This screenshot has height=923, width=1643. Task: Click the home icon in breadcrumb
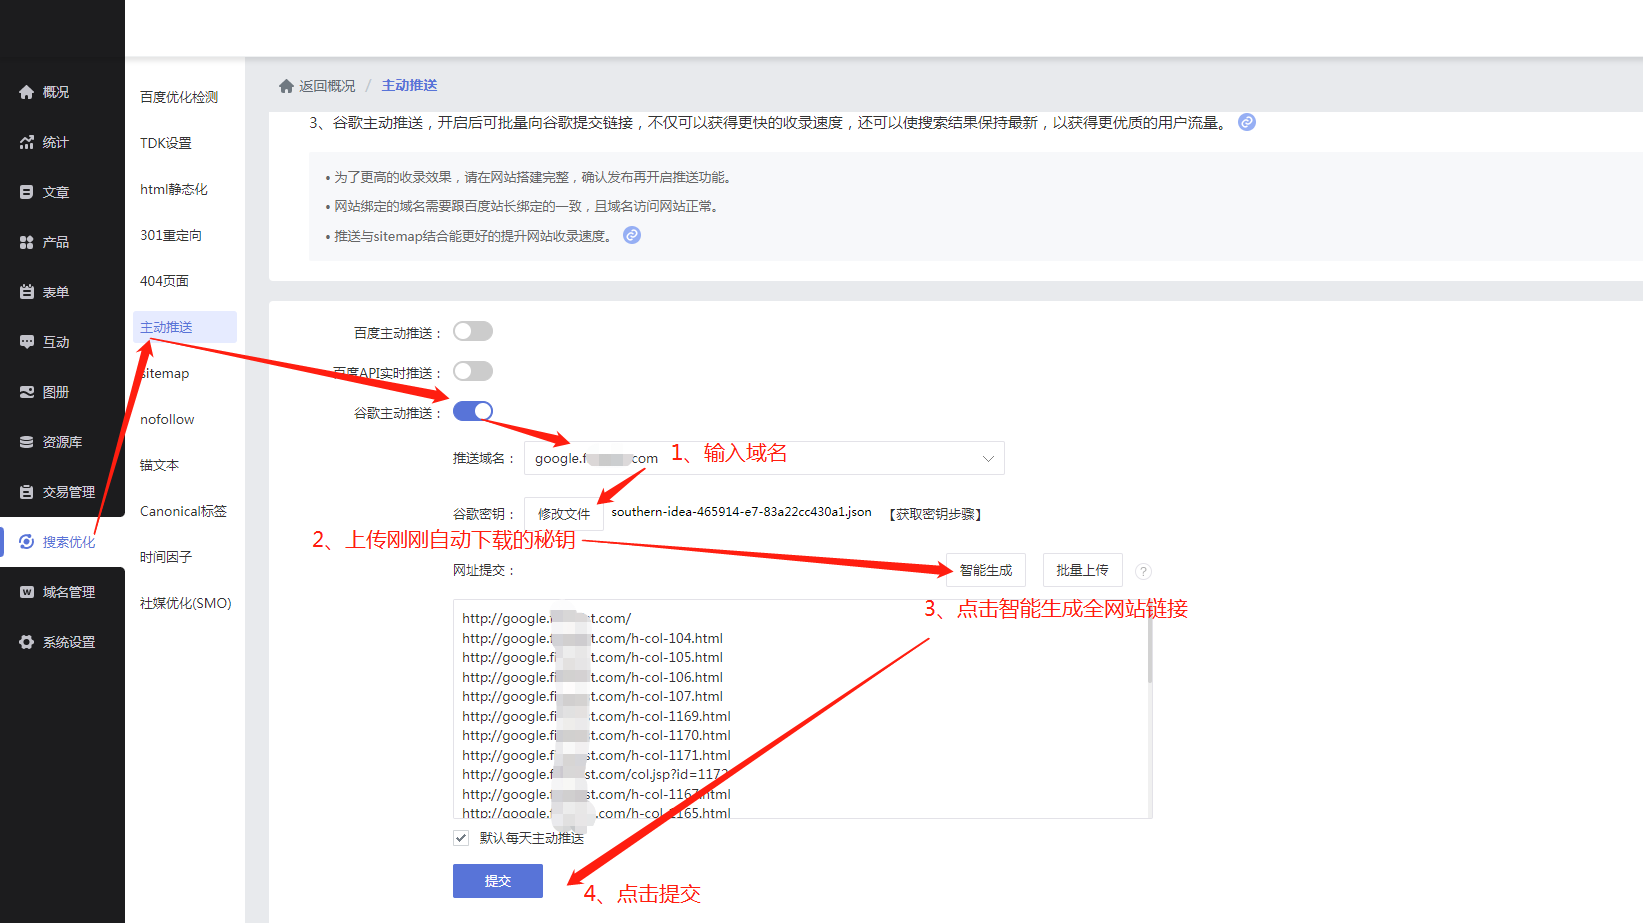click(x=286, y=86)
